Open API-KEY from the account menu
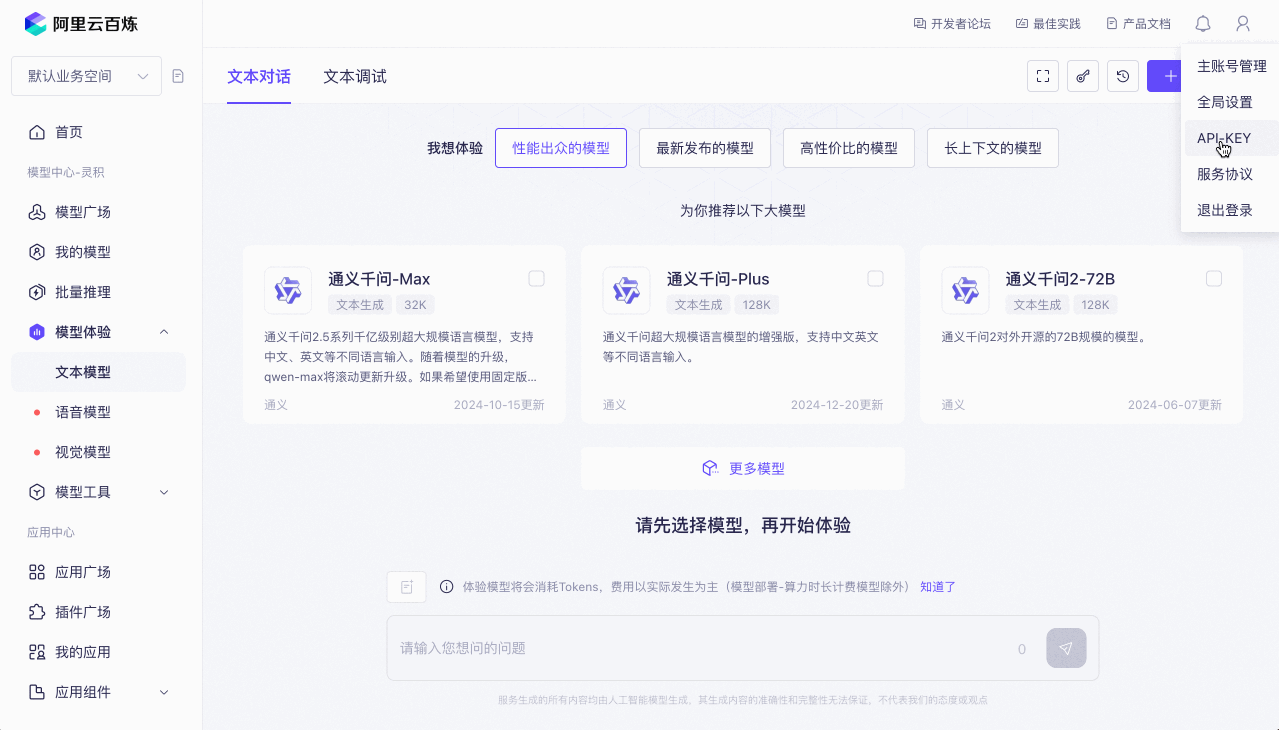The height and width of the screenshot is (730, 1279). (1231, 138)
